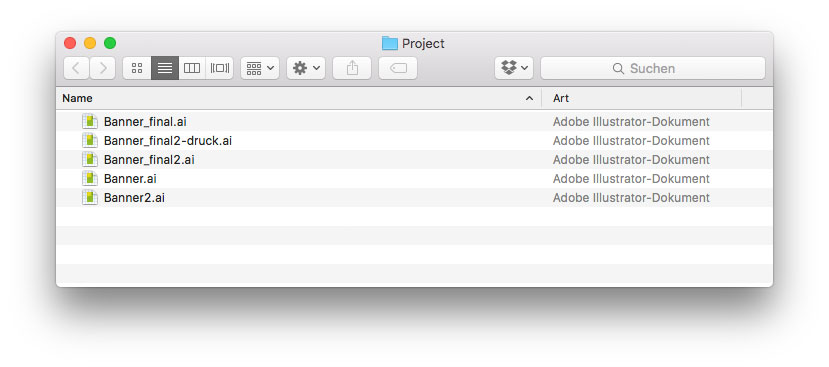
Task: Click the Suchen search field
Action: click(x=653, y=68)
